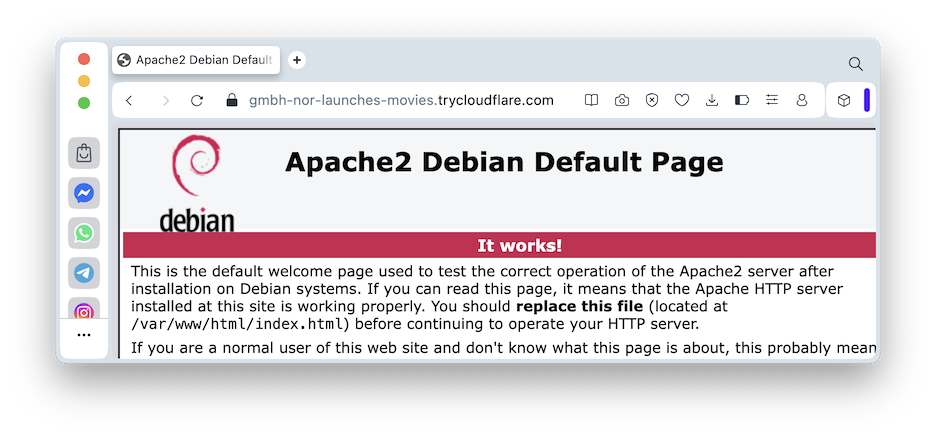
Task: Reload the current page
Action: click(197, 100)
